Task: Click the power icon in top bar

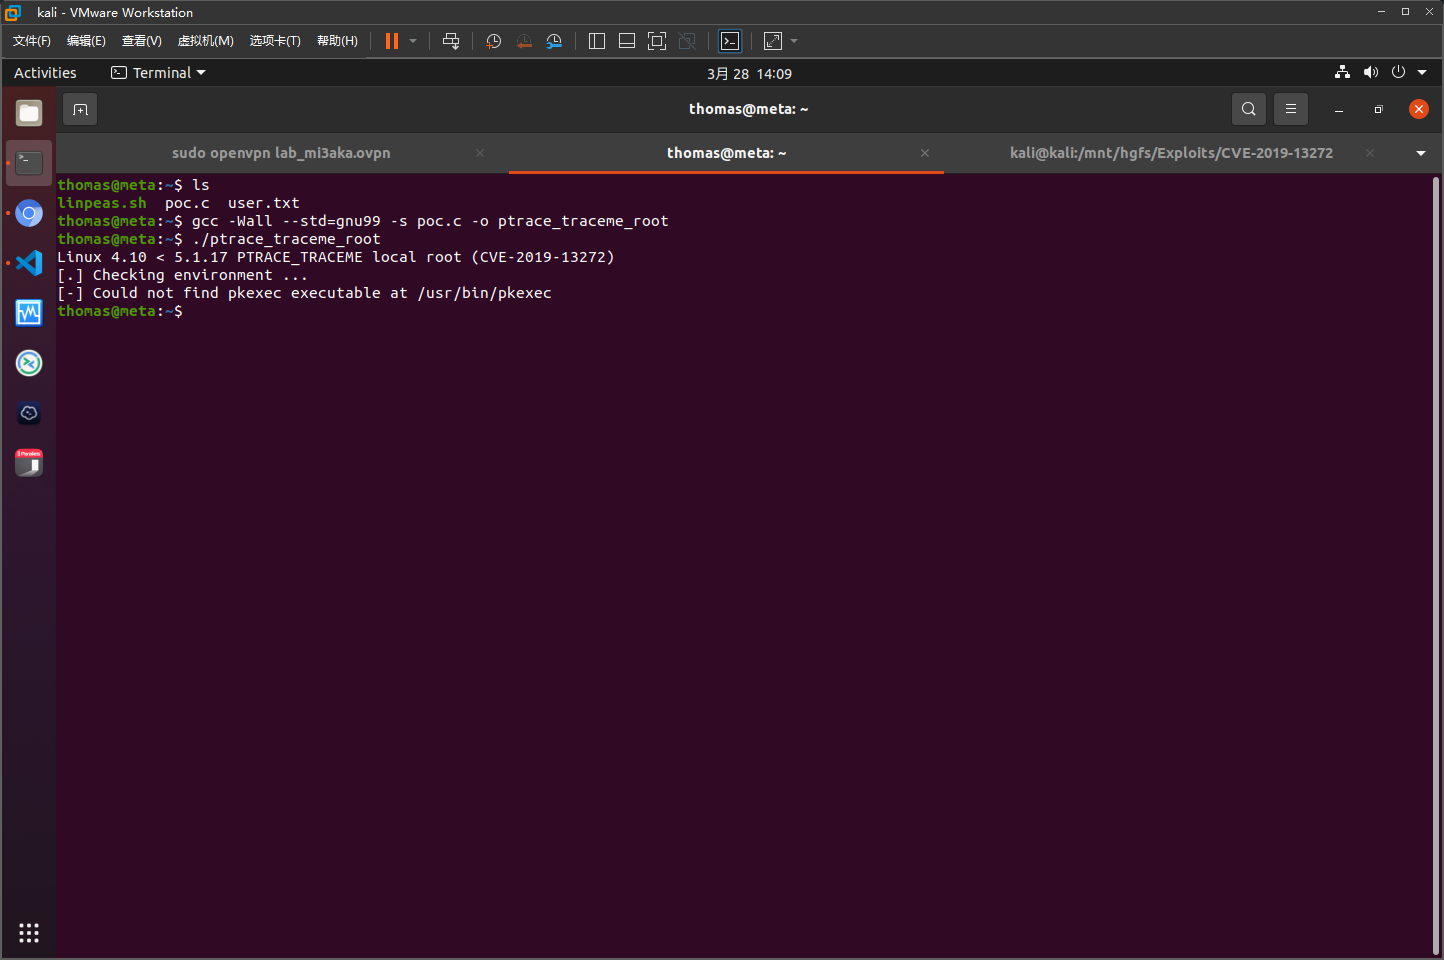Action: pyautogui.click(x=1398, y=72)
